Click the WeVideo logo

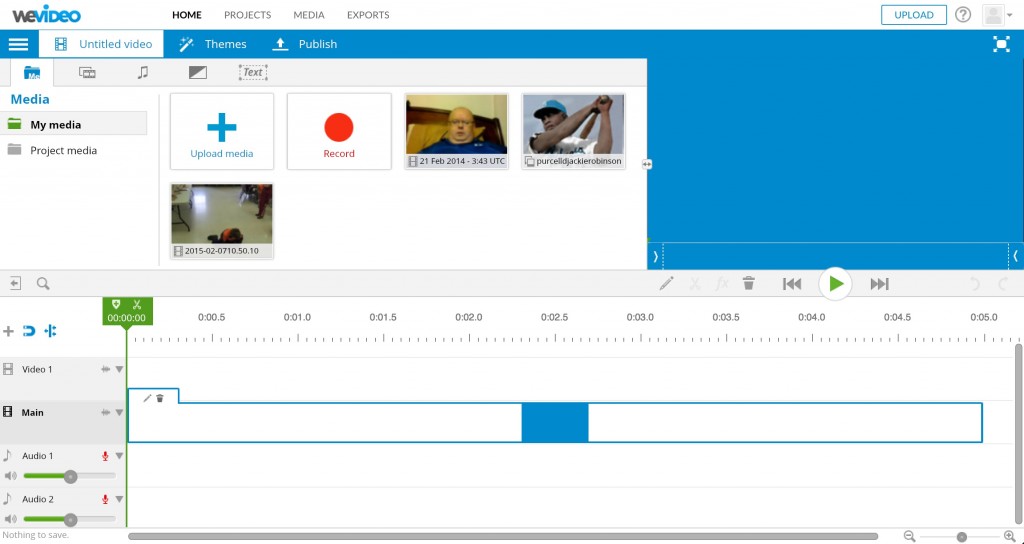[x=46, y=14]
